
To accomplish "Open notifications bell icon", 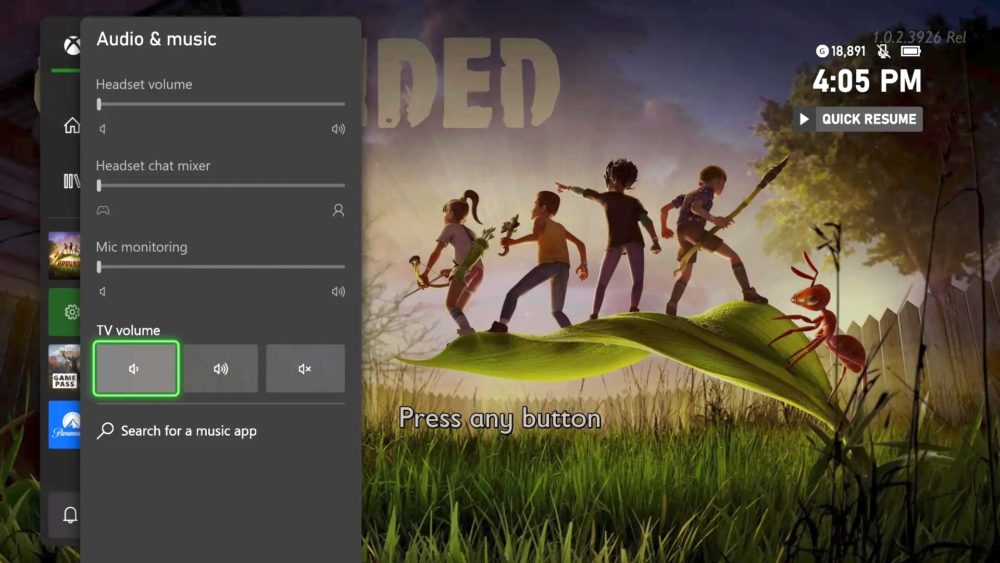I will point(70,515).
